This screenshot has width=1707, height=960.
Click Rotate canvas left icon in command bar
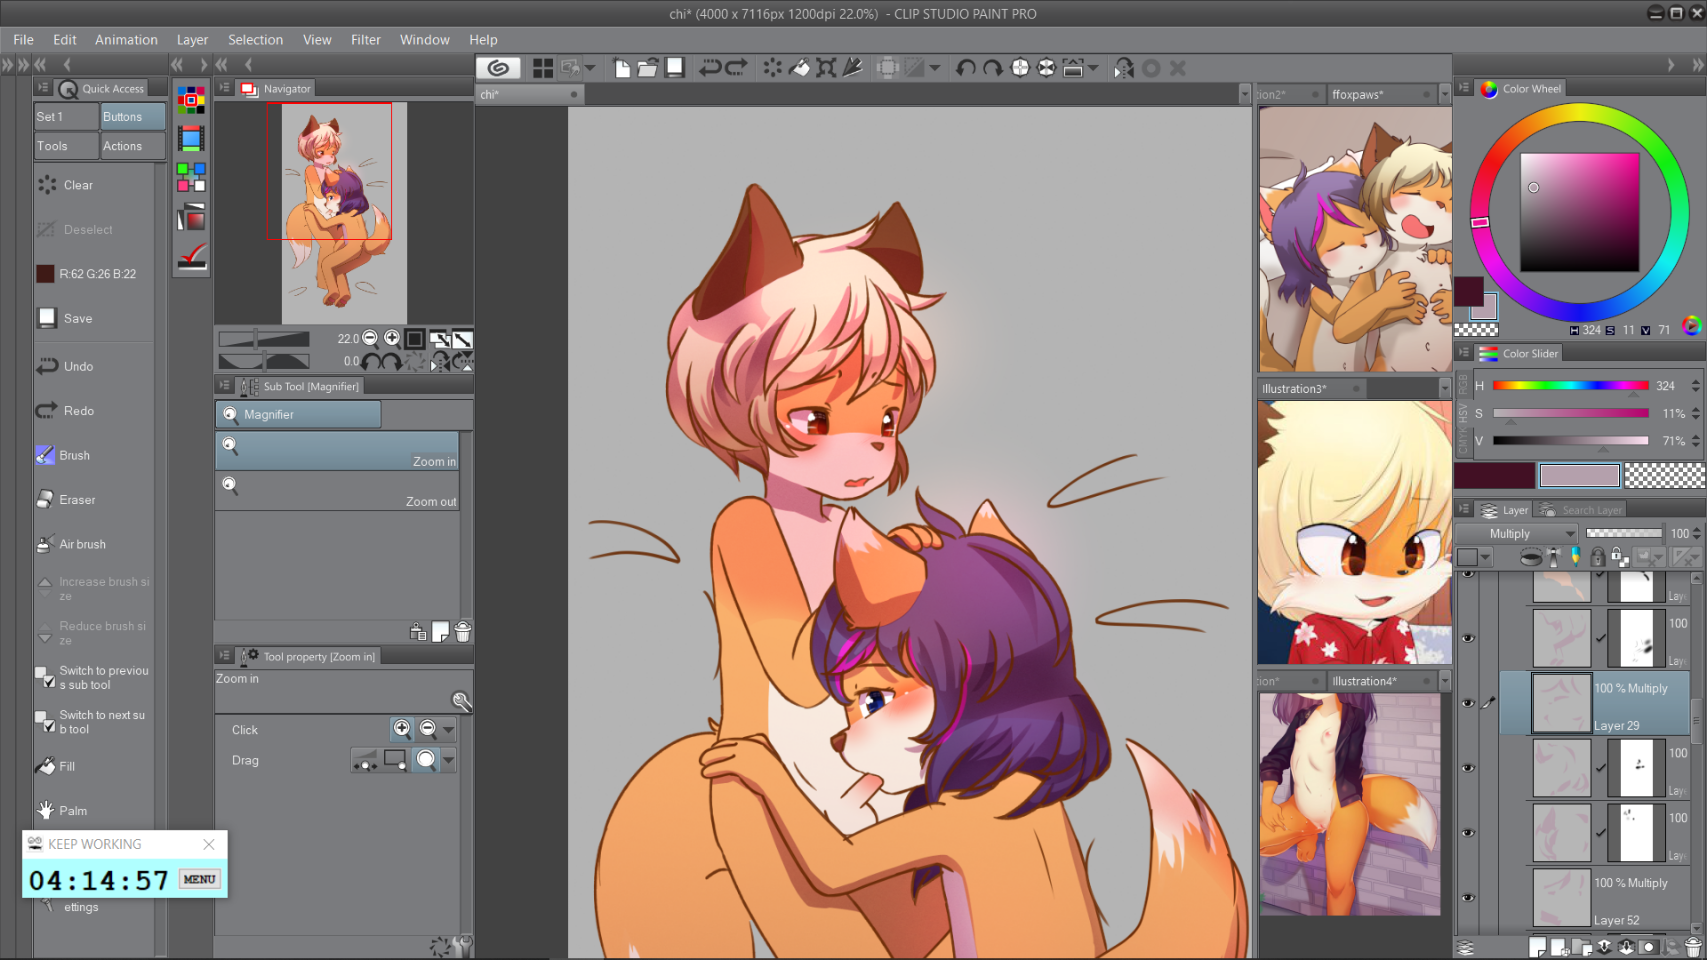(966, 67)
